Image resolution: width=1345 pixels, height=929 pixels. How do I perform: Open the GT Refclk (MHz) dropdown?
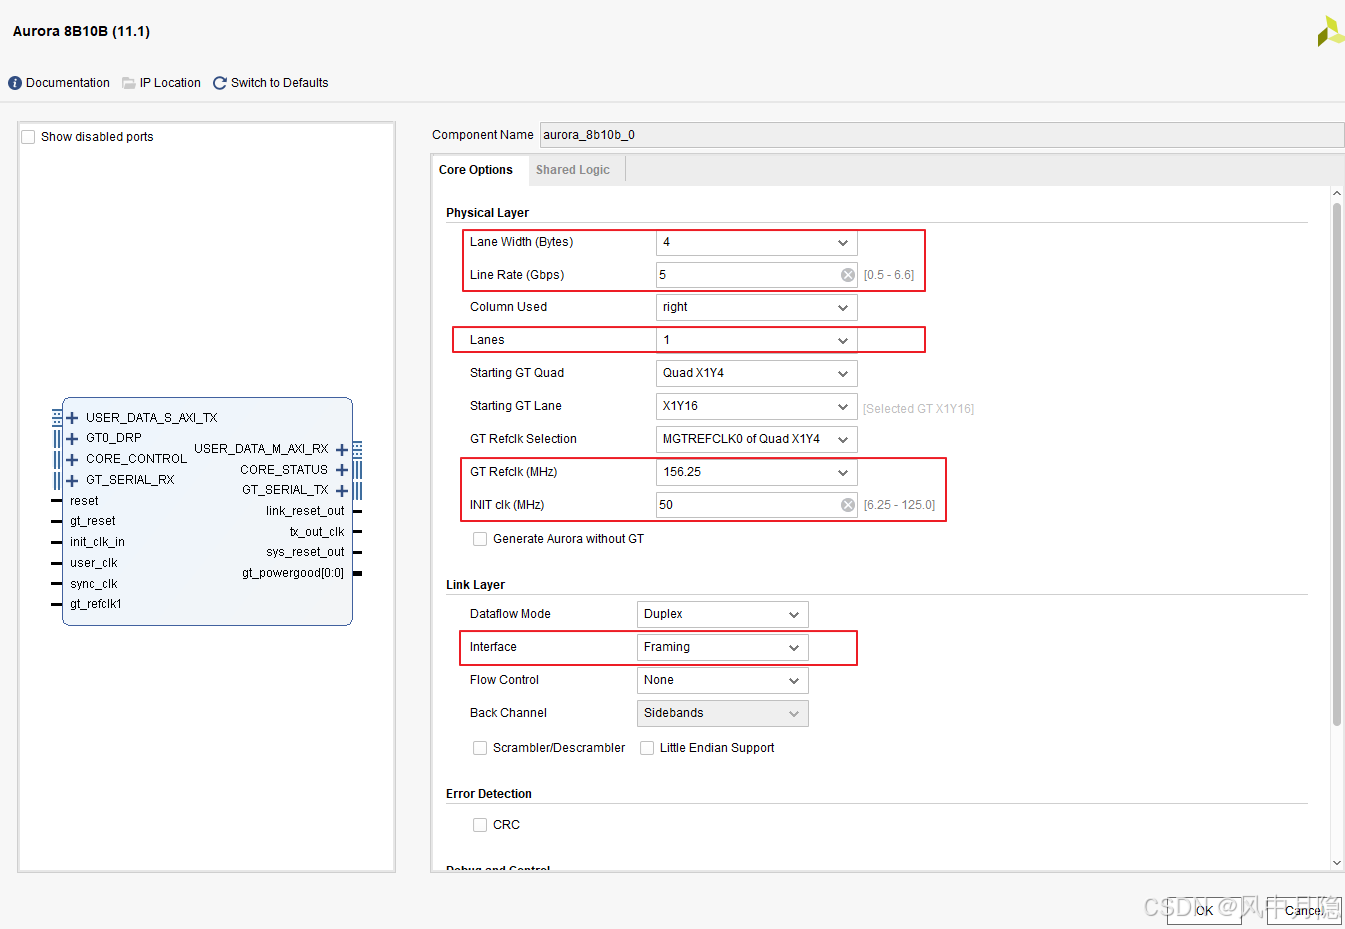(x=757, y=472)
